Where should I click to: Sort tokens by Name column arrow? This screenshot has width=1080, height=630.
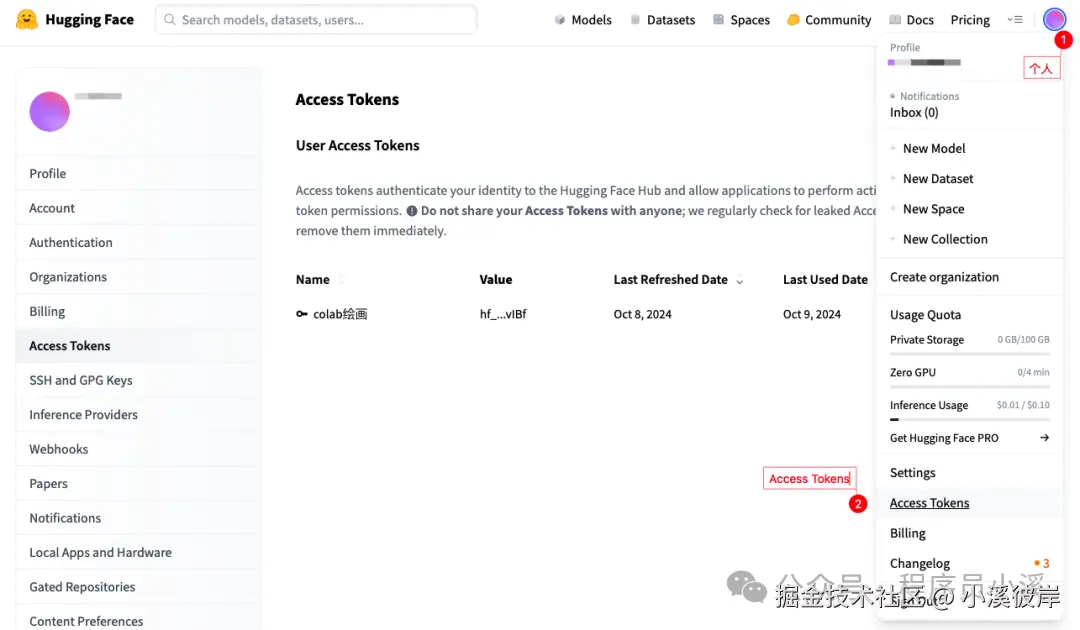tap(342, 280)
